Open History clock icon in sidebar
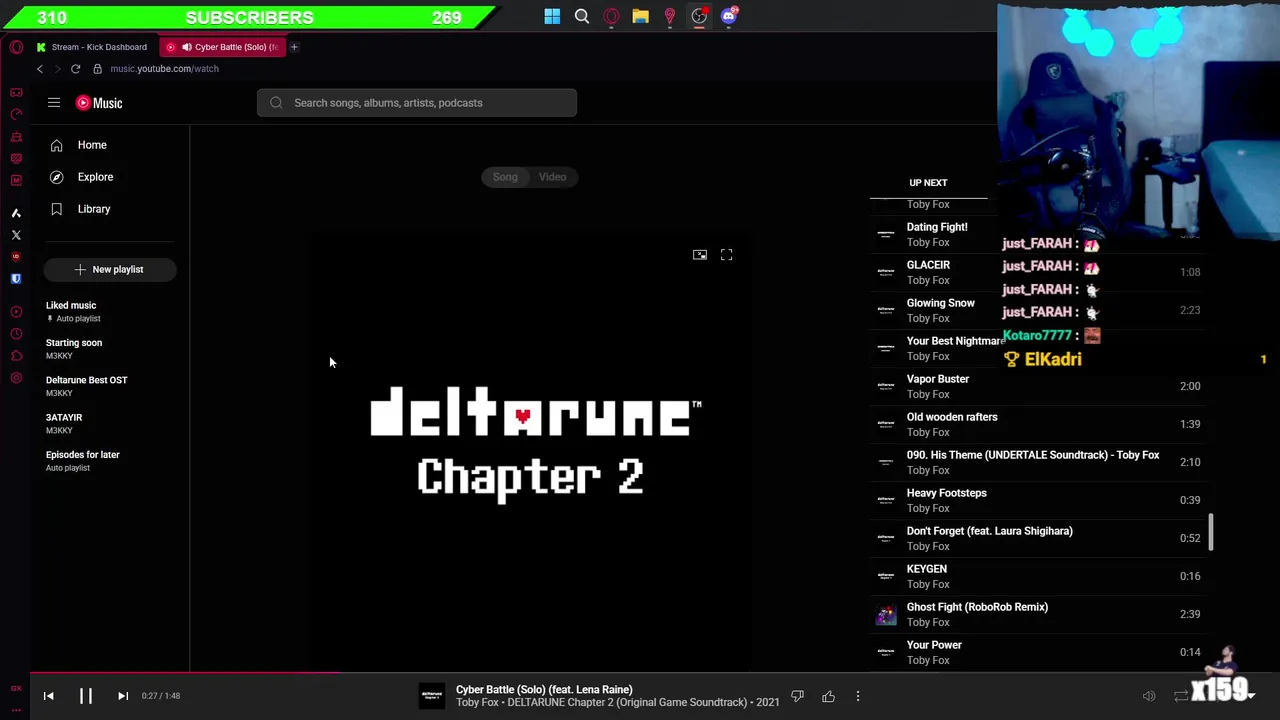This screenshot has width=1280, height=720. point(16,334)
